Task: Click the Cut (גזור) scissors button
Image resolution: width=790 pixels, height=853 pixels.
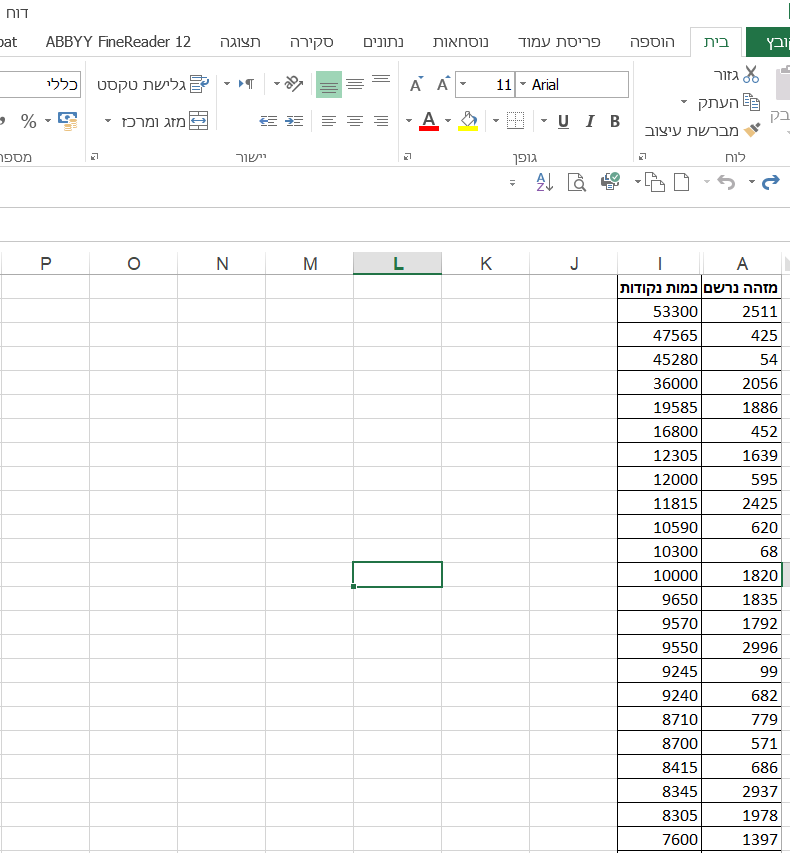Action: coord(736,75)
